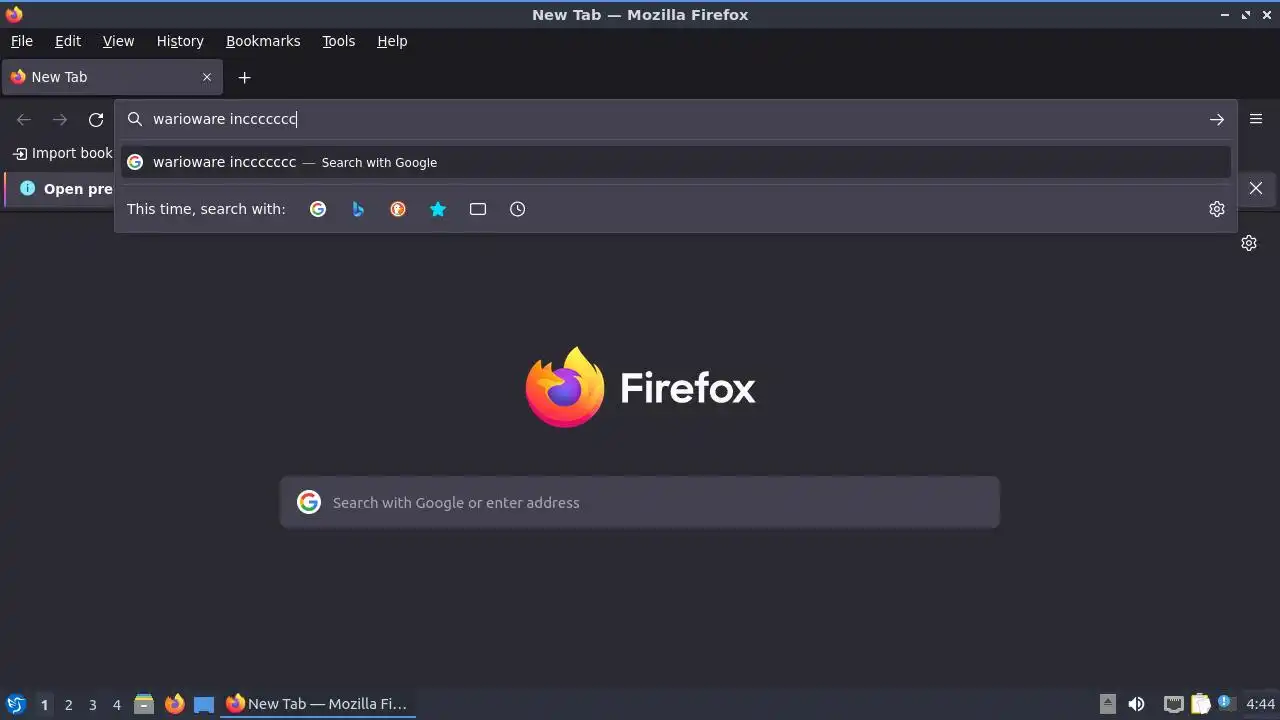The image size is (1280, 720).
Task: Switch to workspace 3
Action: click(92, 704)
